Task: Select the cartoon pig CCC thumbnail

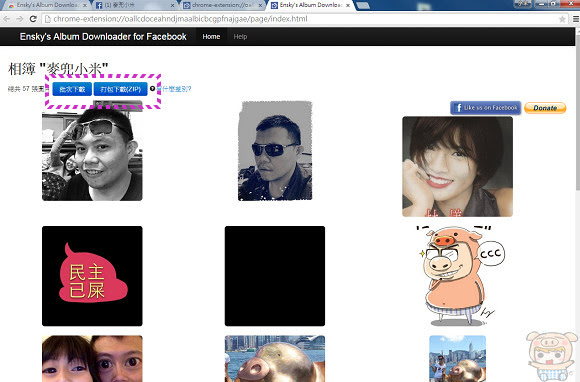Action: pos(458,276)
